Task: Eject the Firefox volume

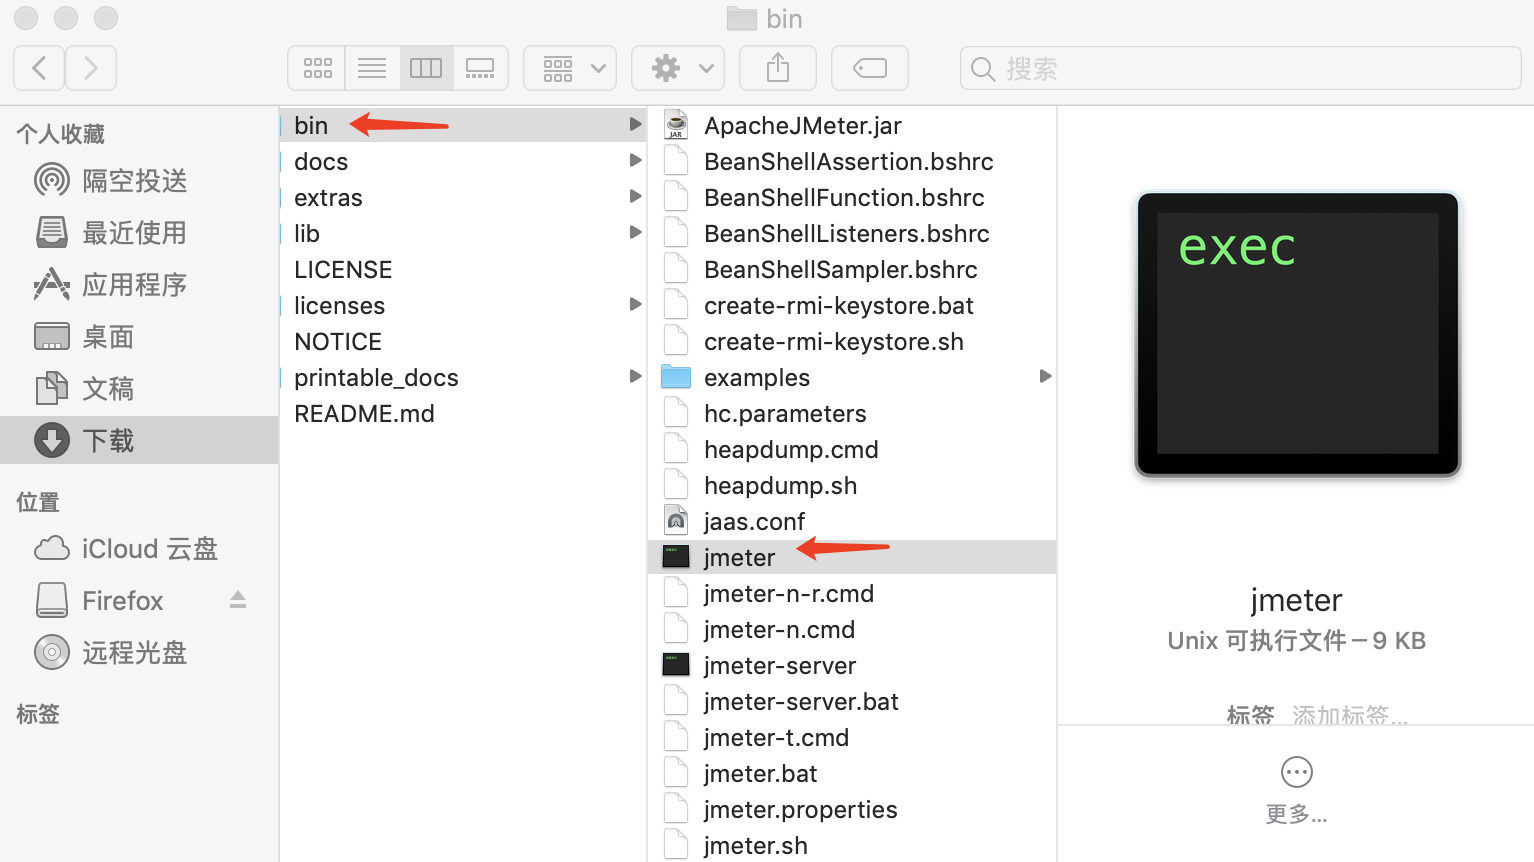Action: click(238, 600)
